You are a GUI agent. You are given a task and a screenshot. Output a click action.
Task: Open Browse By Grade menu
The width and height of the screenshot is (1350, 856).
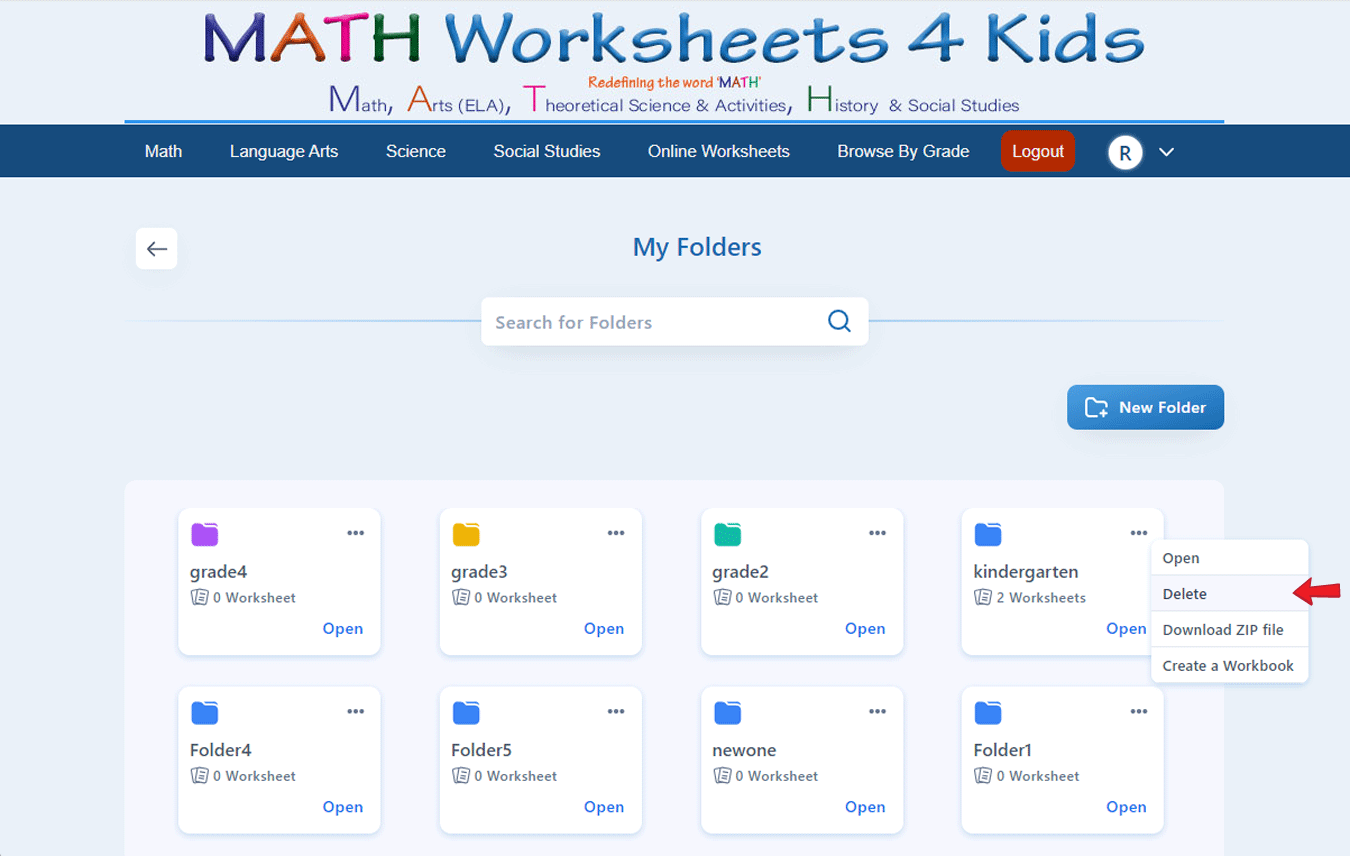pyautogui.click(x=903, y=151)
